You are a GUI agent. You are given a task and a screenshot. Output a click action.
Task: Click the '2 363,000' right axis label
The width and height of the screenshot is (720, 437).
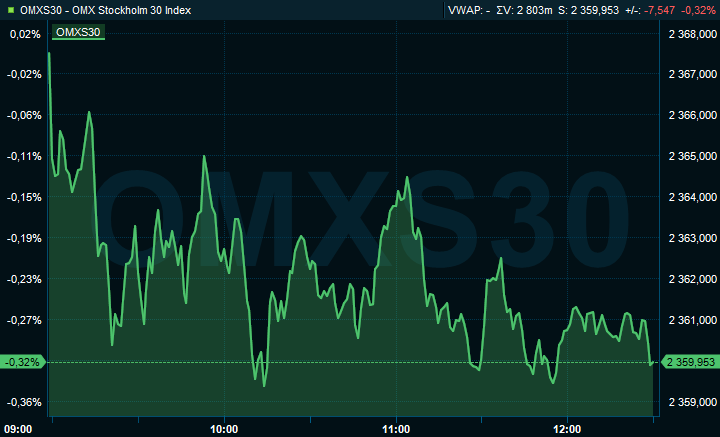pos(693,238)
